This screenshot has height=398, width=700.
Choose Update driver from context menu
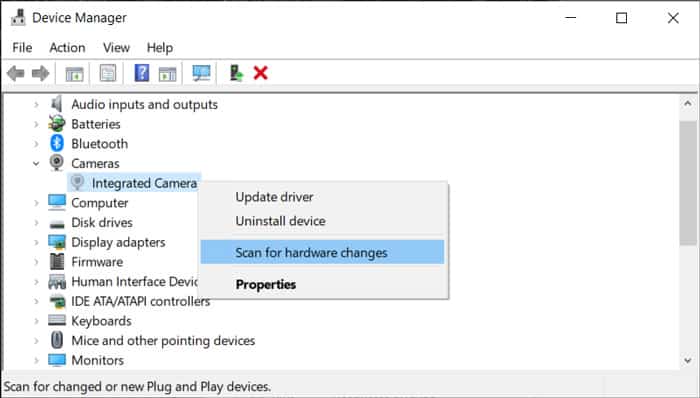coord(322,197)
